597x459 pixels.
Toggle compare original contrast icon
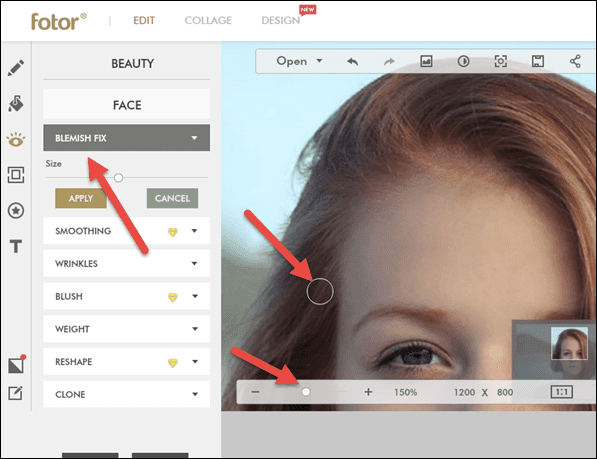(463, 61)
